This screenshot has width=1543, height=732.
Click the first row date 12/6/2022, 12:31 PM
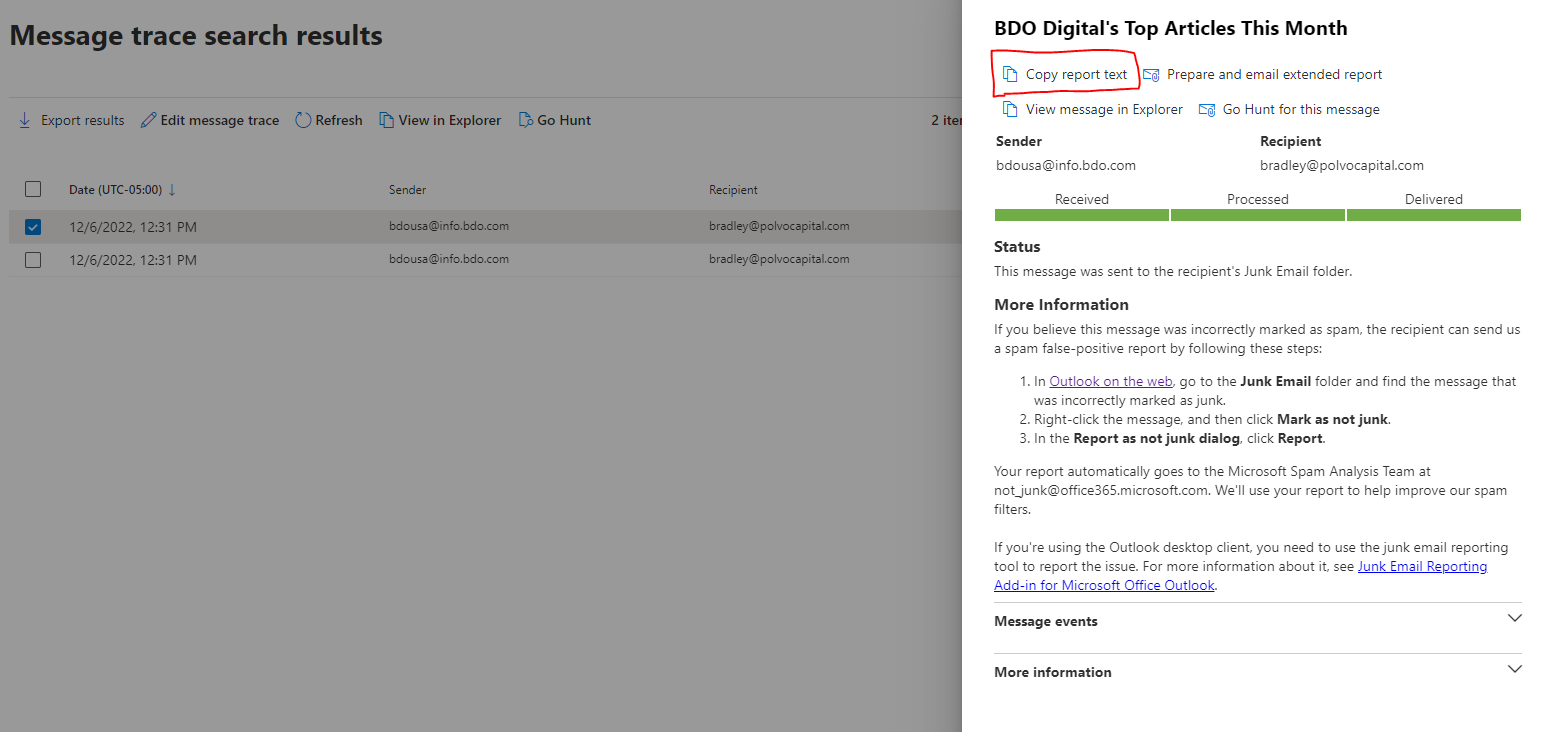133,227
